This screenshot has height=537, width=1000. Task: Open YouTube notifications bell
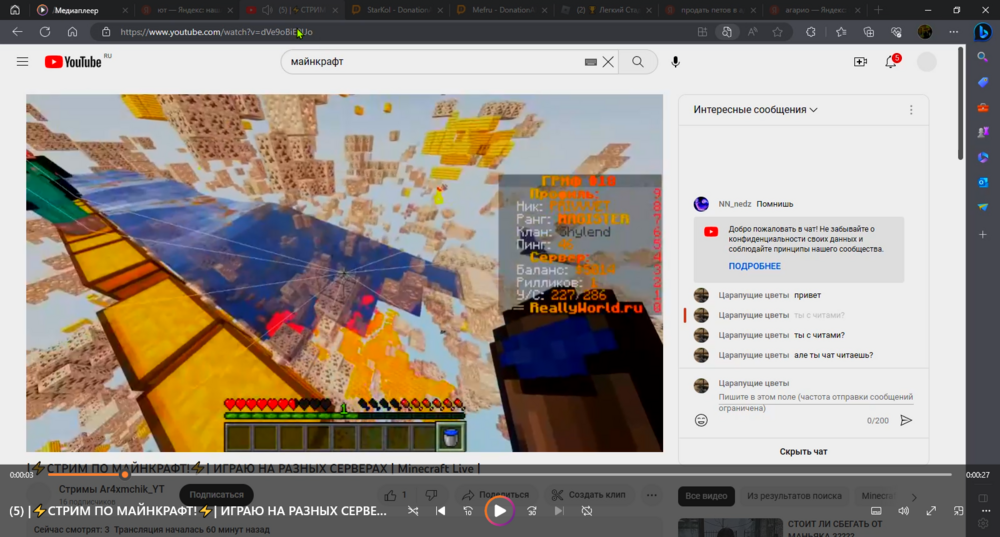coord(891,62)
